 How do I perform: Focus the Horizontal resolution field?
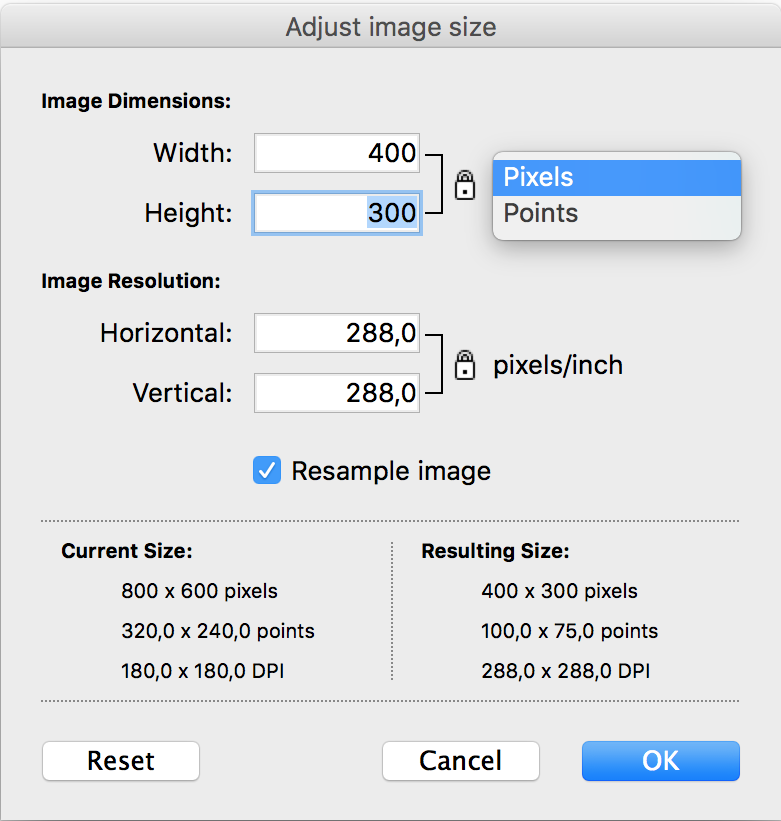coord(337,333)
